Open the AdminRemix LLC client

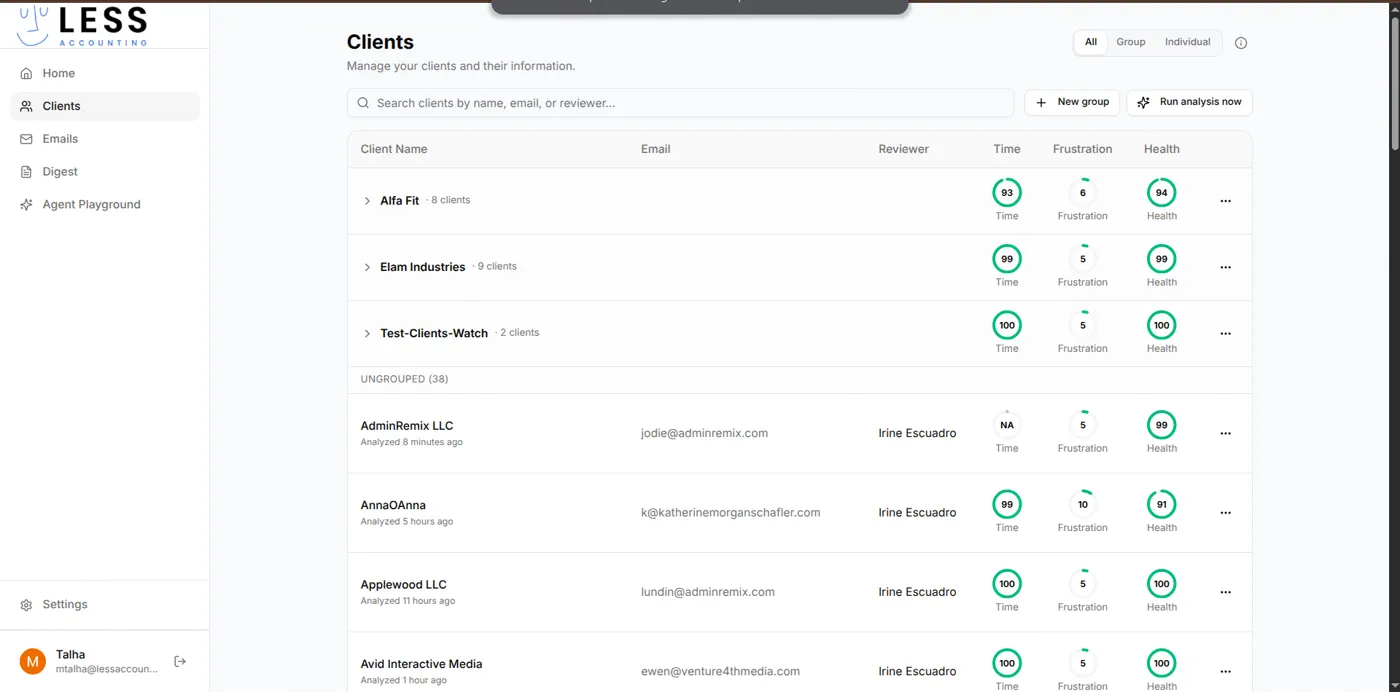pos(407,426)
